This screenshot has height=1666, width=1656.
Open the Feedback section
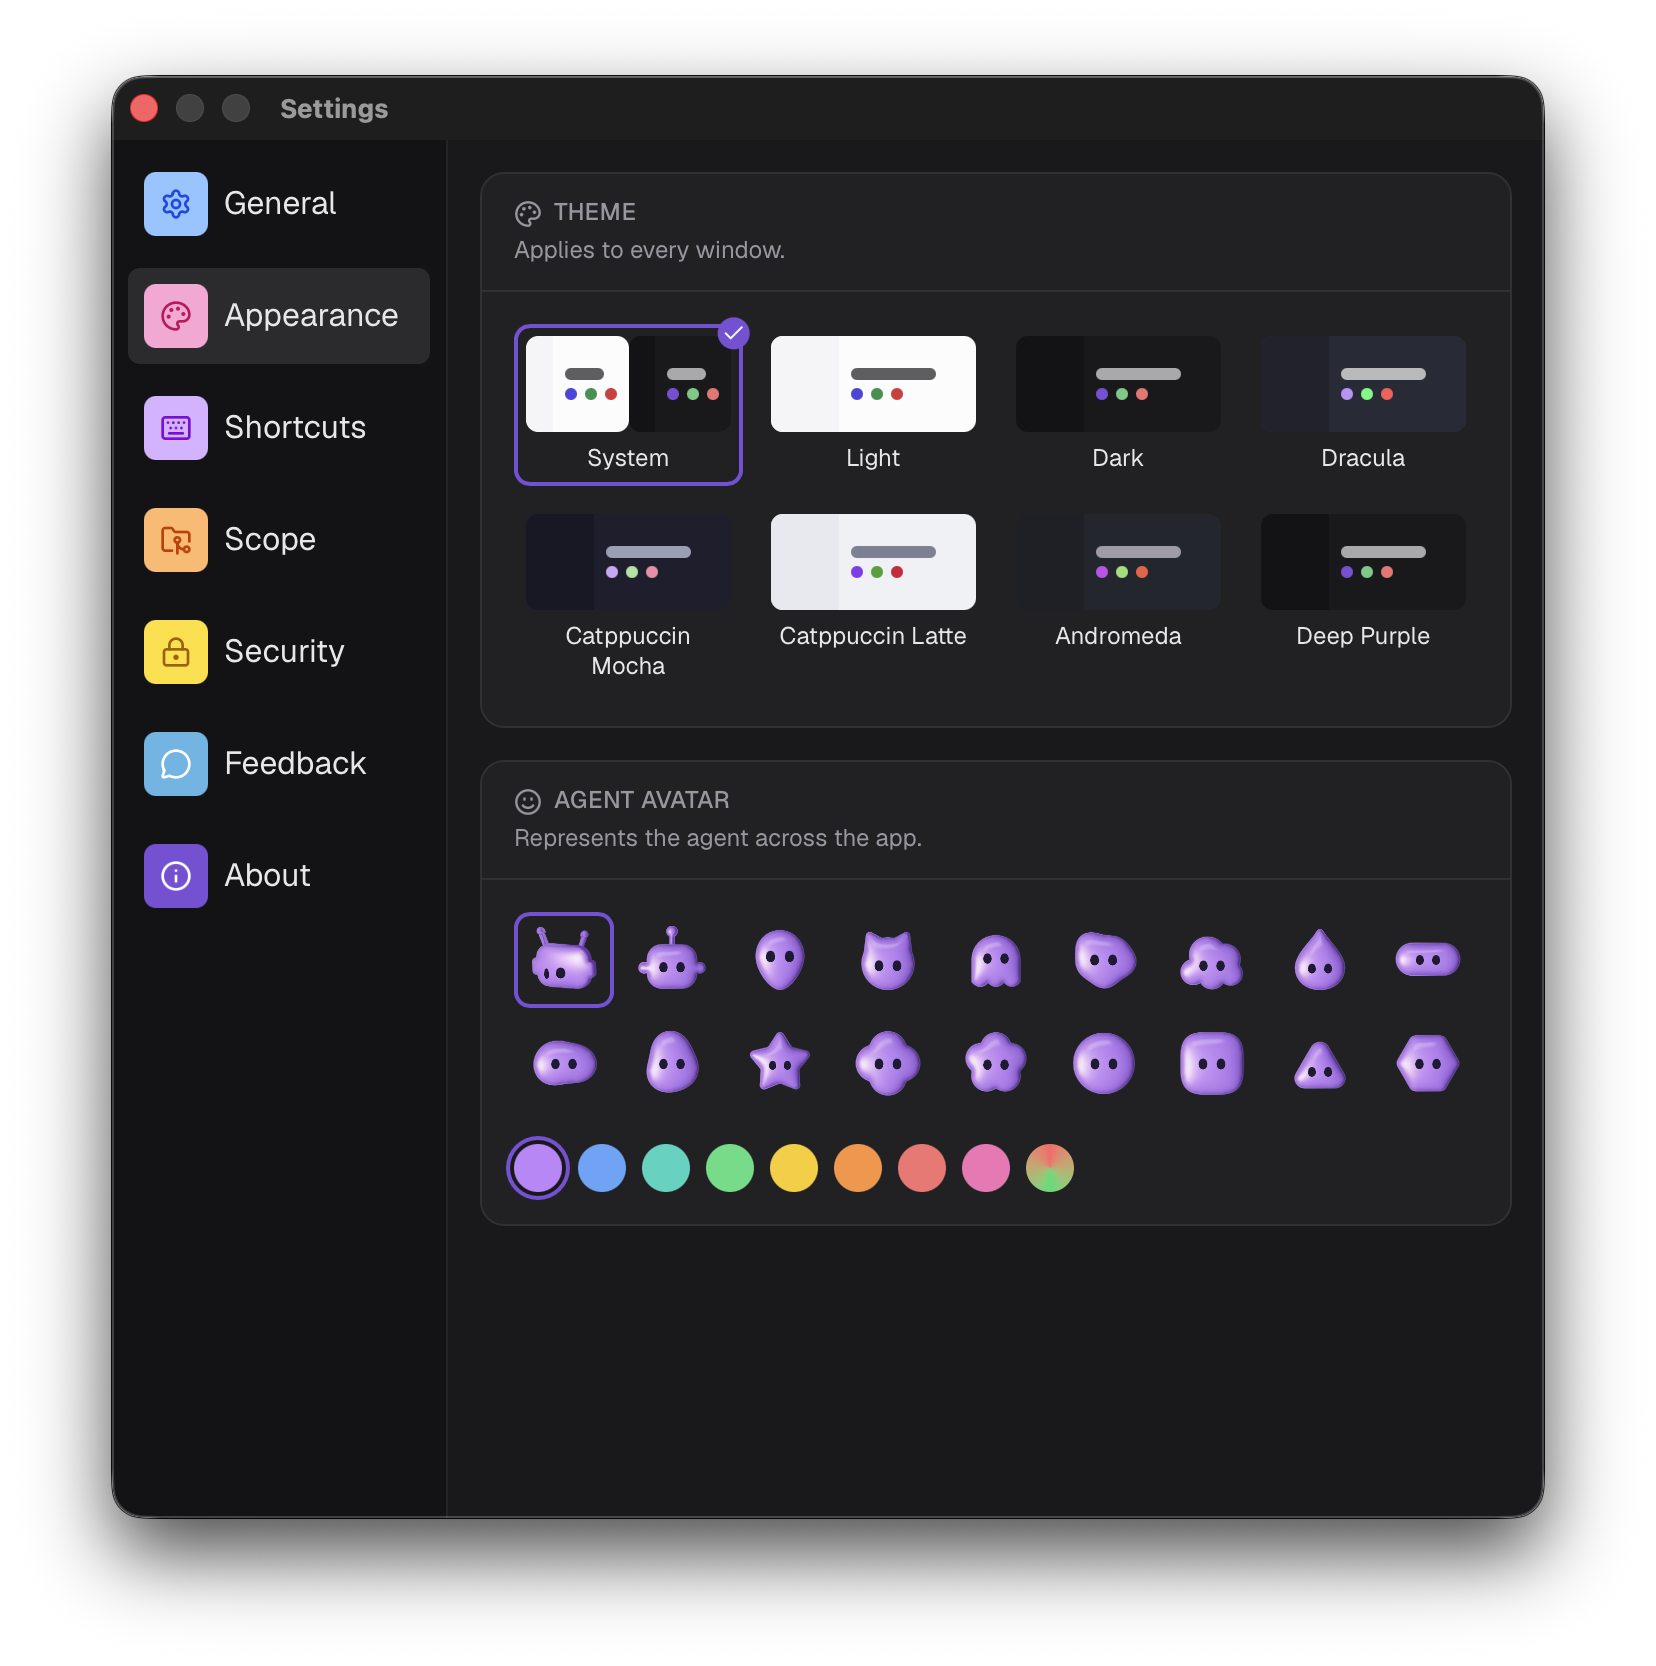point(279,764)
